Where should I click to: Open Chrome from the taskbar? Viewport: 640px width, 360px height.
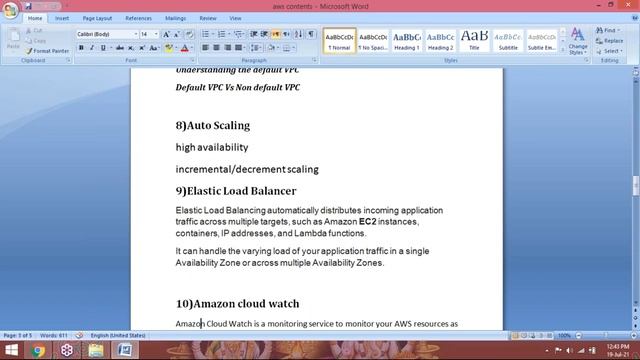[x=38, y=350]
